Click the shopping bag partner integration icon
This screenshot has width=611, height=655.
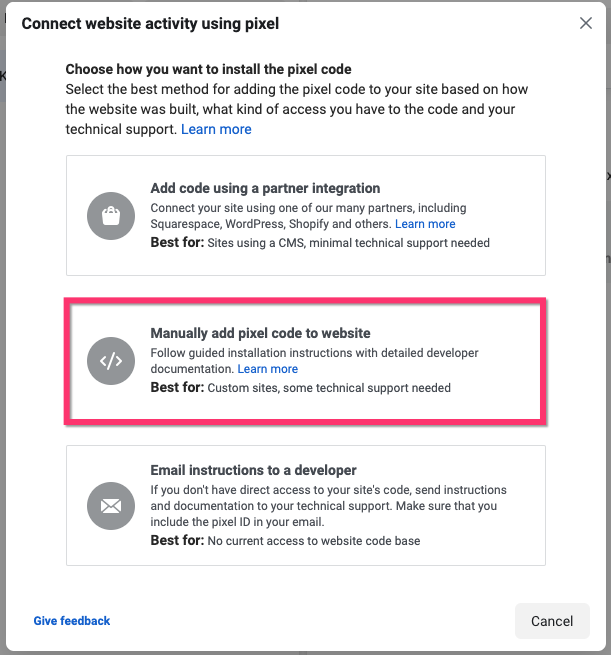point(111,216)
